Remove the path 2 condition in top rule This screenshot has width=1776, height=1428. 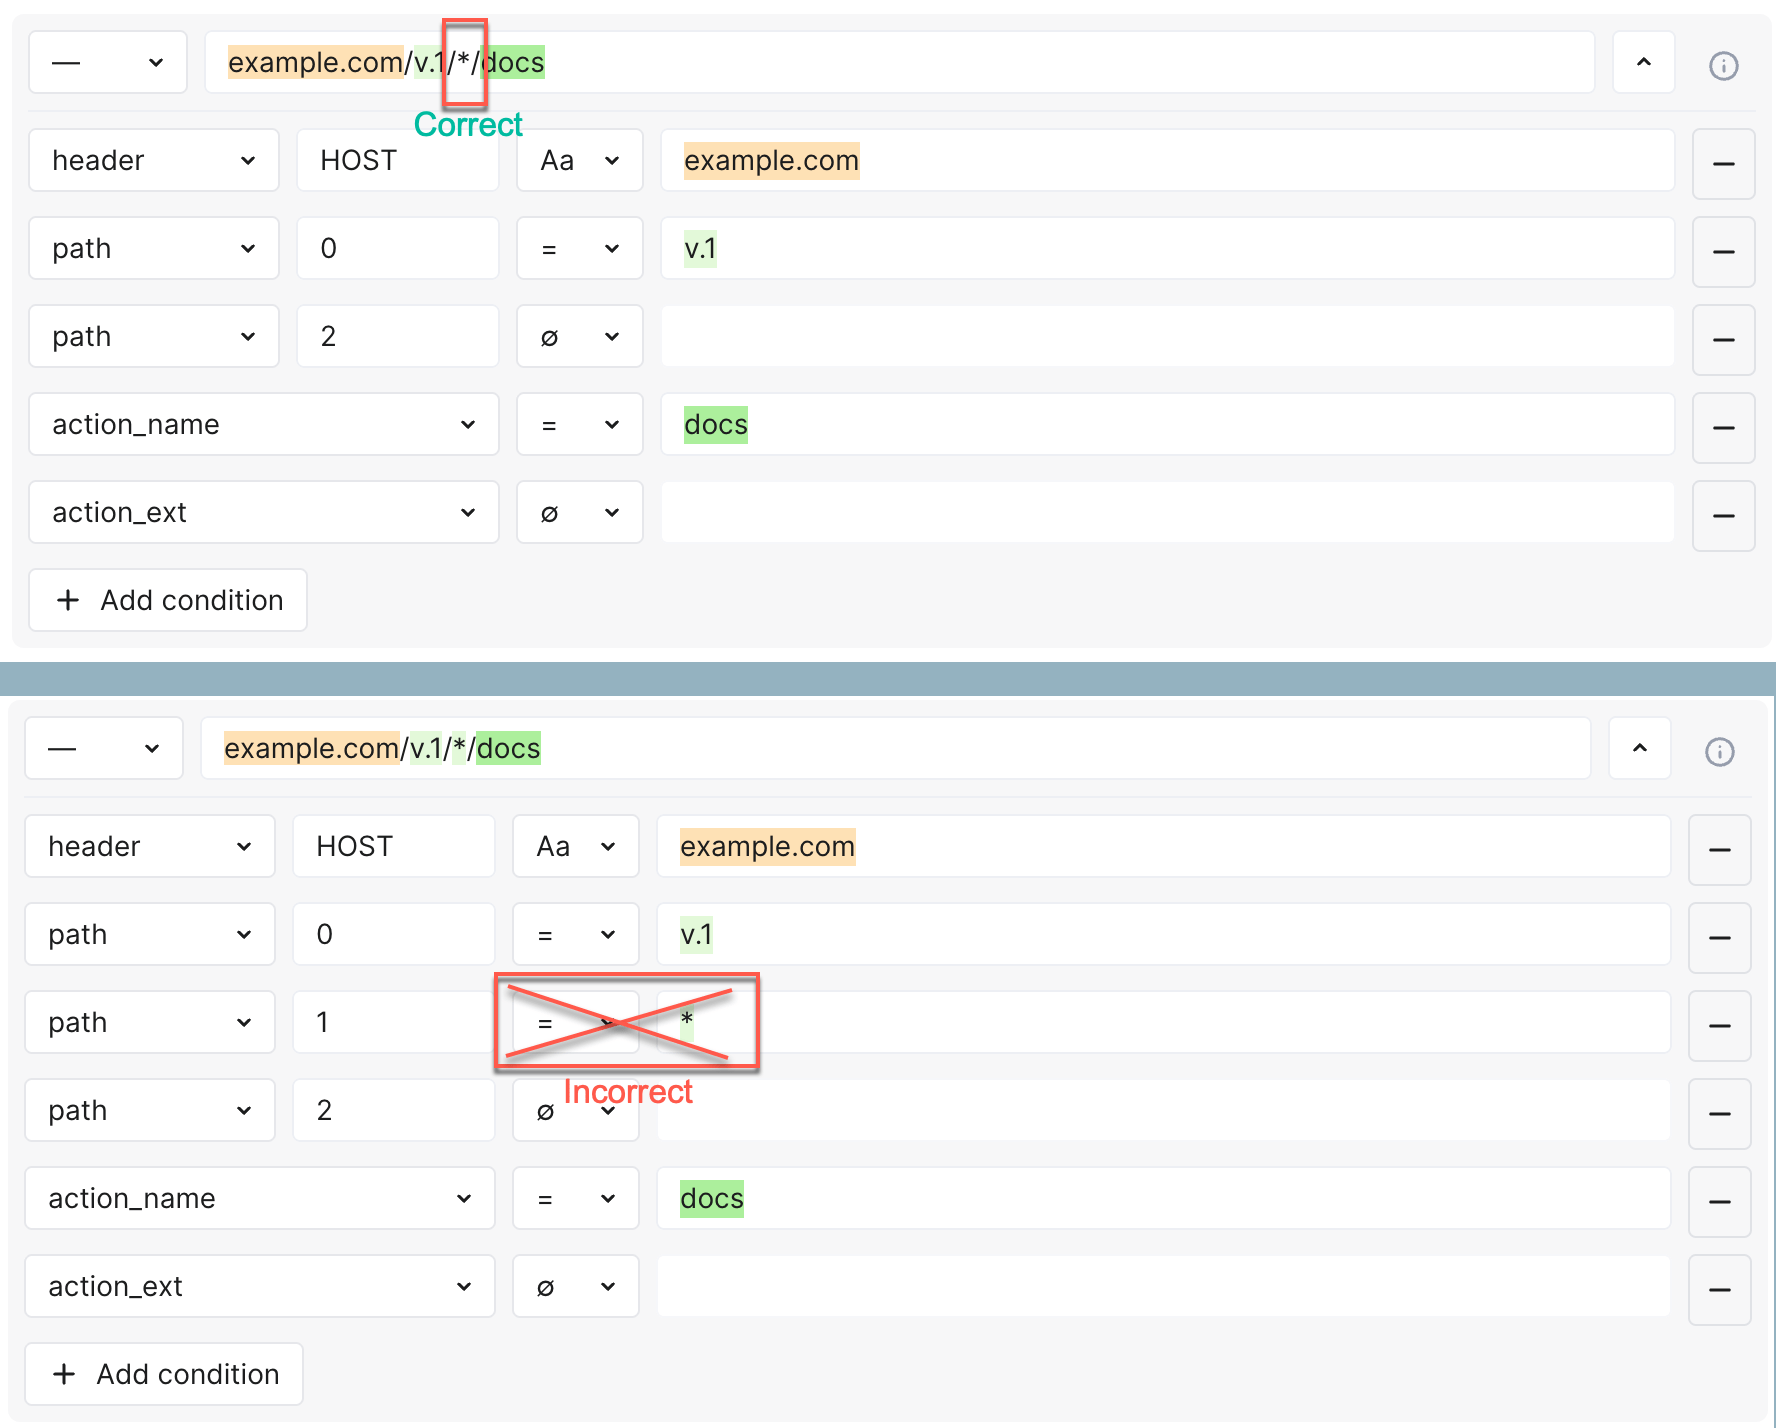pyautogui.click(x=1723, y=339)
